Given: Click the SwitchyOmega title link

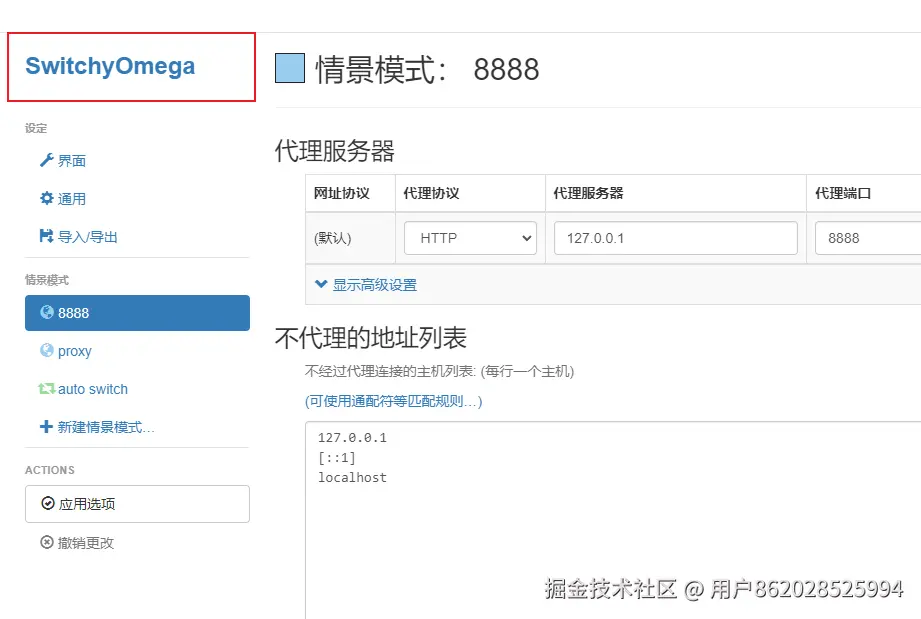Looking at the screenshot, I should 110,66.
